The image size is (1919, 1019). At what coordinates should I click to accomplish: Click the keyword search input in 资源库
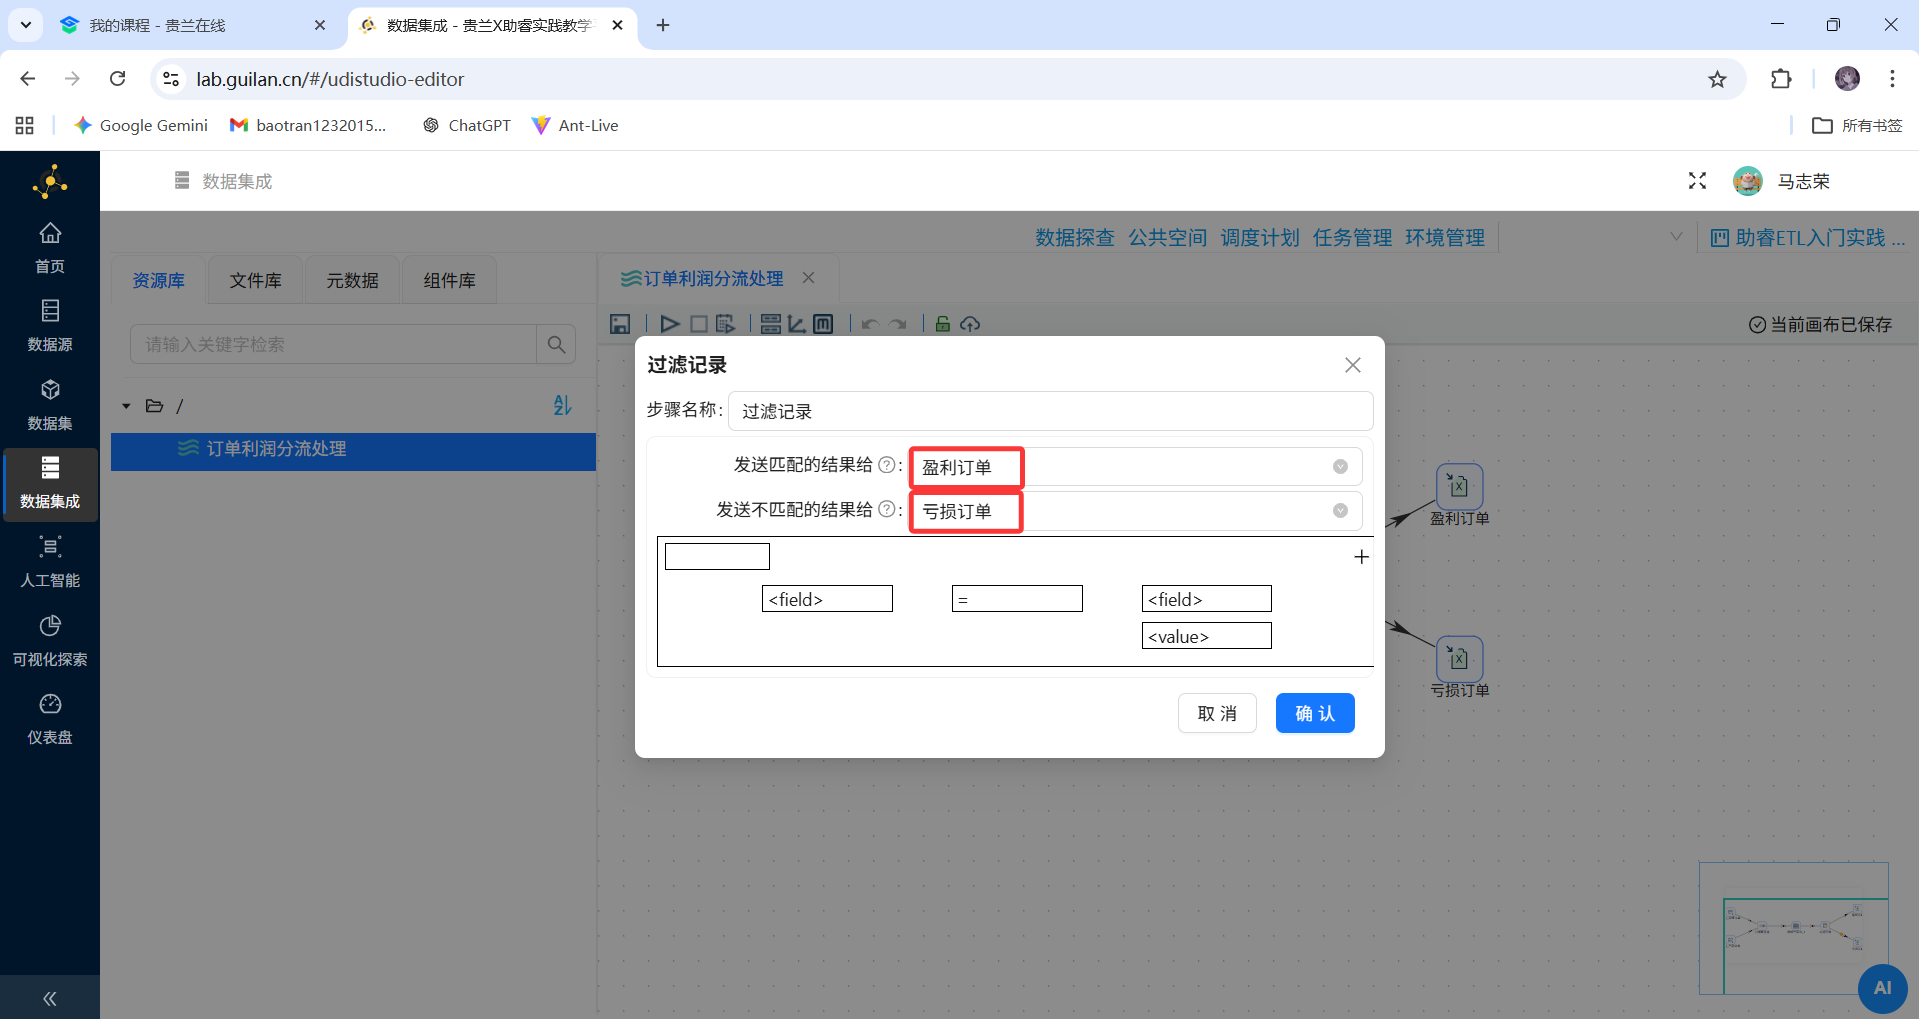click(x=333, y=344)
